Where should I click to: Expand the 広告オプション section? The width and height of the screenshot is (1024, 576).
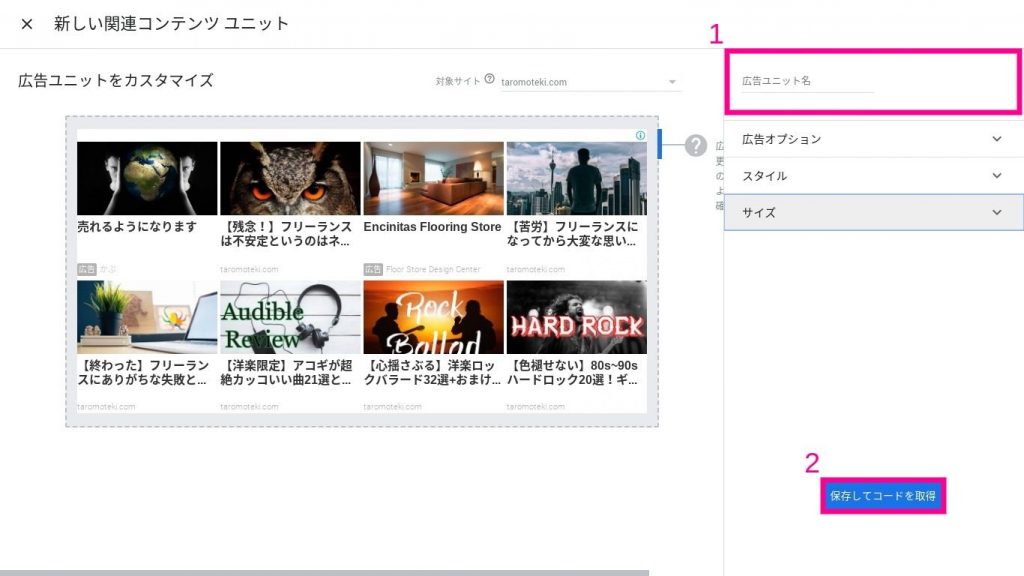[x=873, y=139]
